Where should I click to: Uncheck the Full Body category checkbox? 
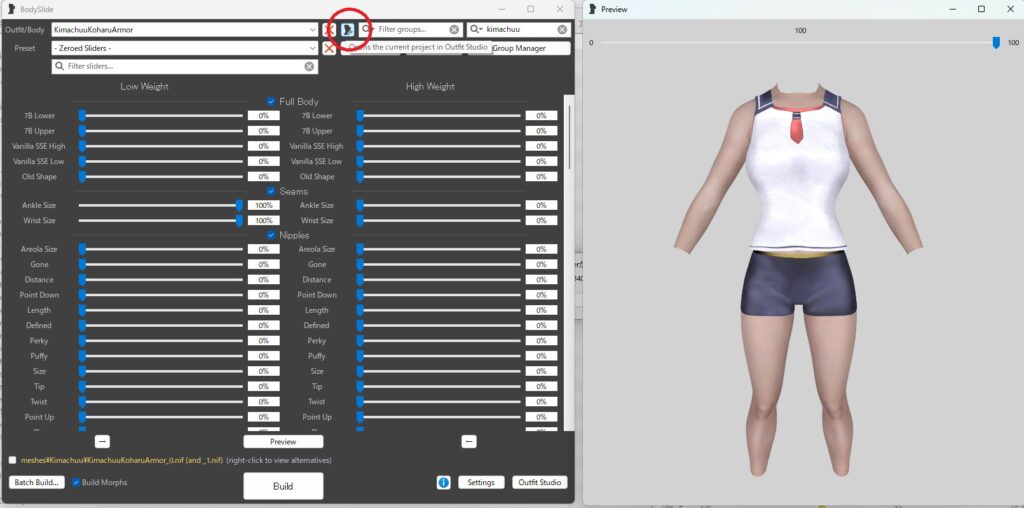pyautogui.click(x=271, y=102)
